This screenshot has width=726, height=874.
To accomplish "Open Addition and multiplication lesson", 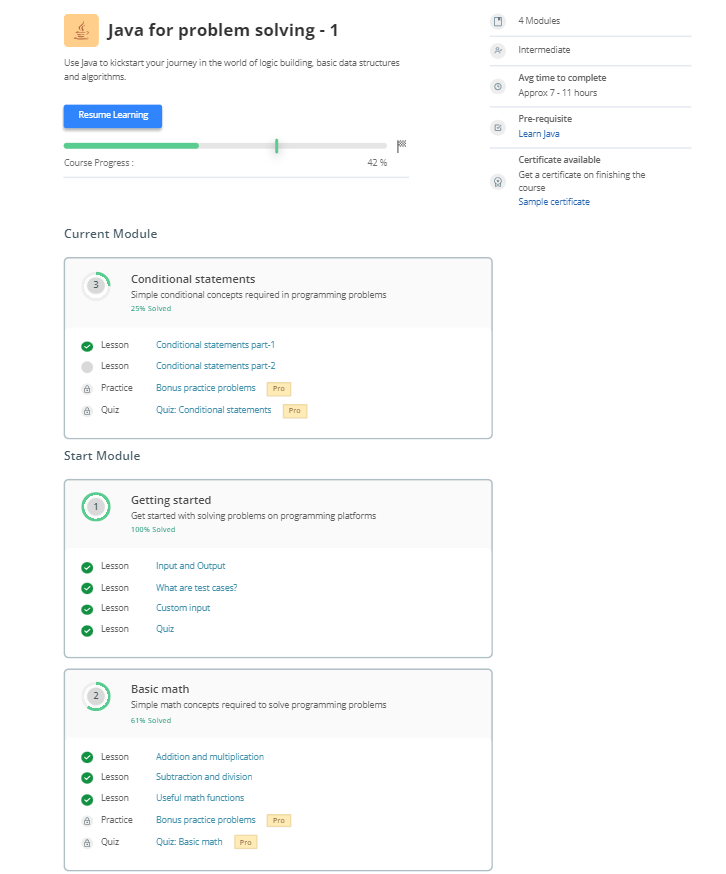I will tap(210, 756).
